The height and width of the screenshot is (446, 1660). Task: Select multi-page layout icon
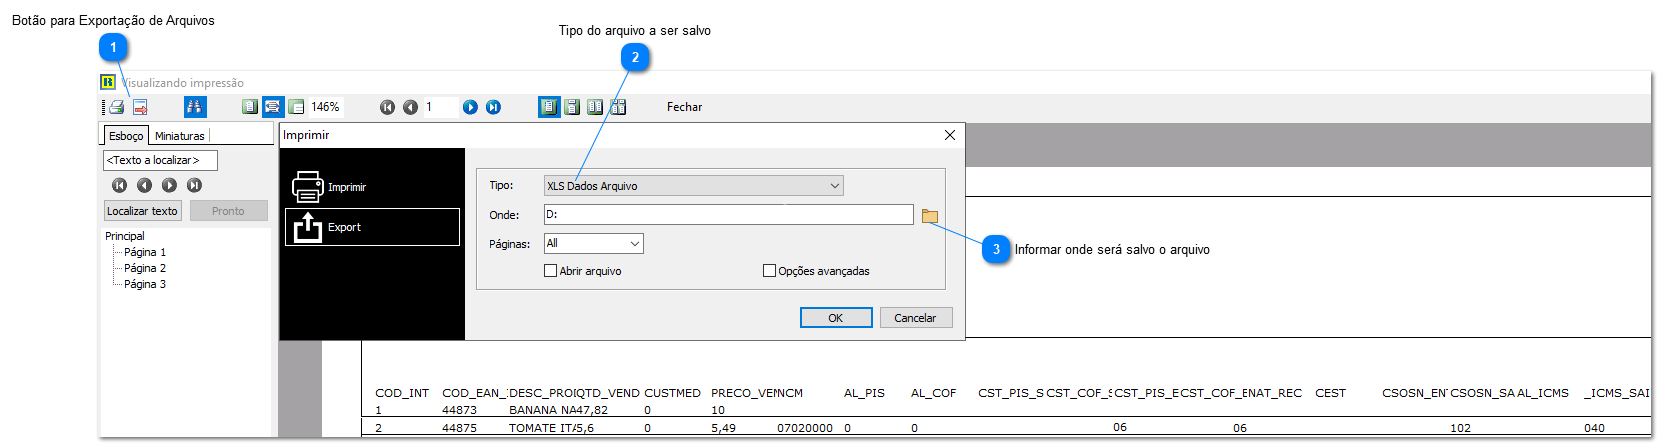[x=618, y=107]
